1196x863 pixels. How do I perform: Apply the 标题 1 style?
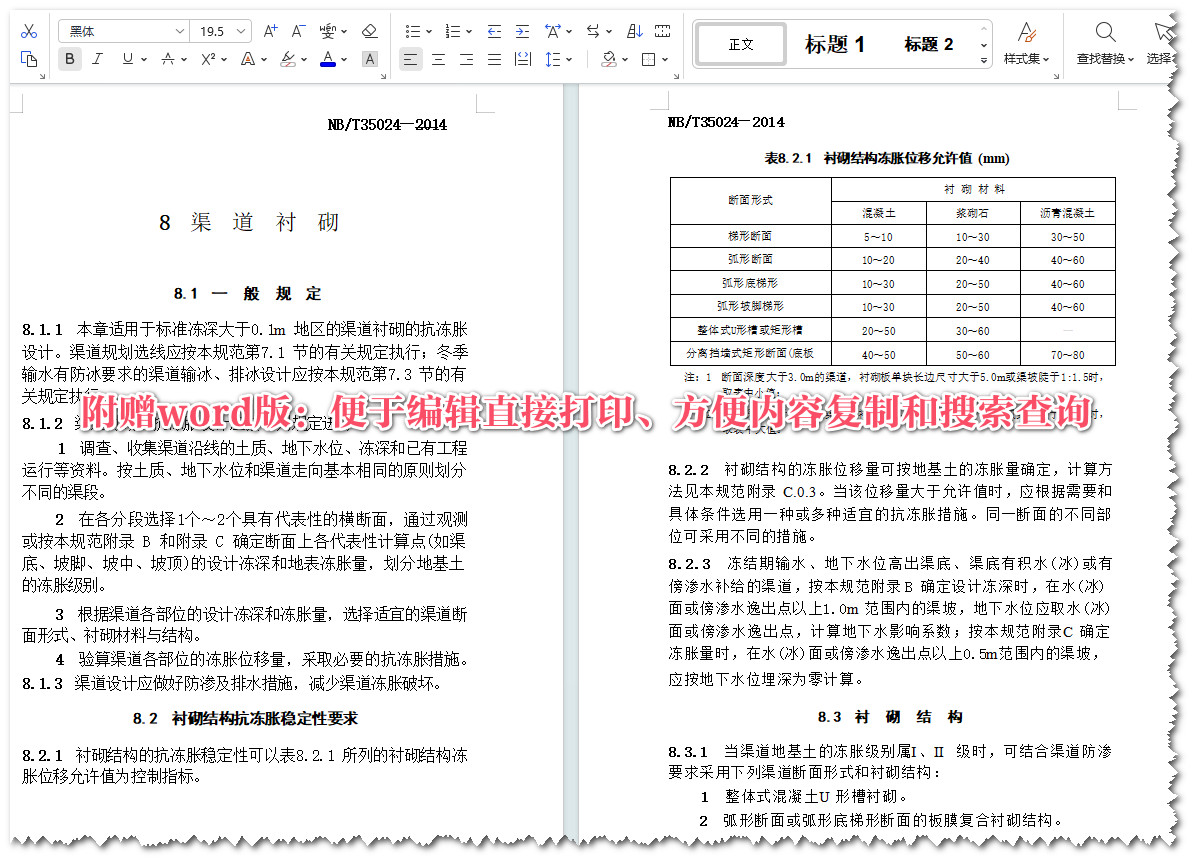click(x=834, y=43)
